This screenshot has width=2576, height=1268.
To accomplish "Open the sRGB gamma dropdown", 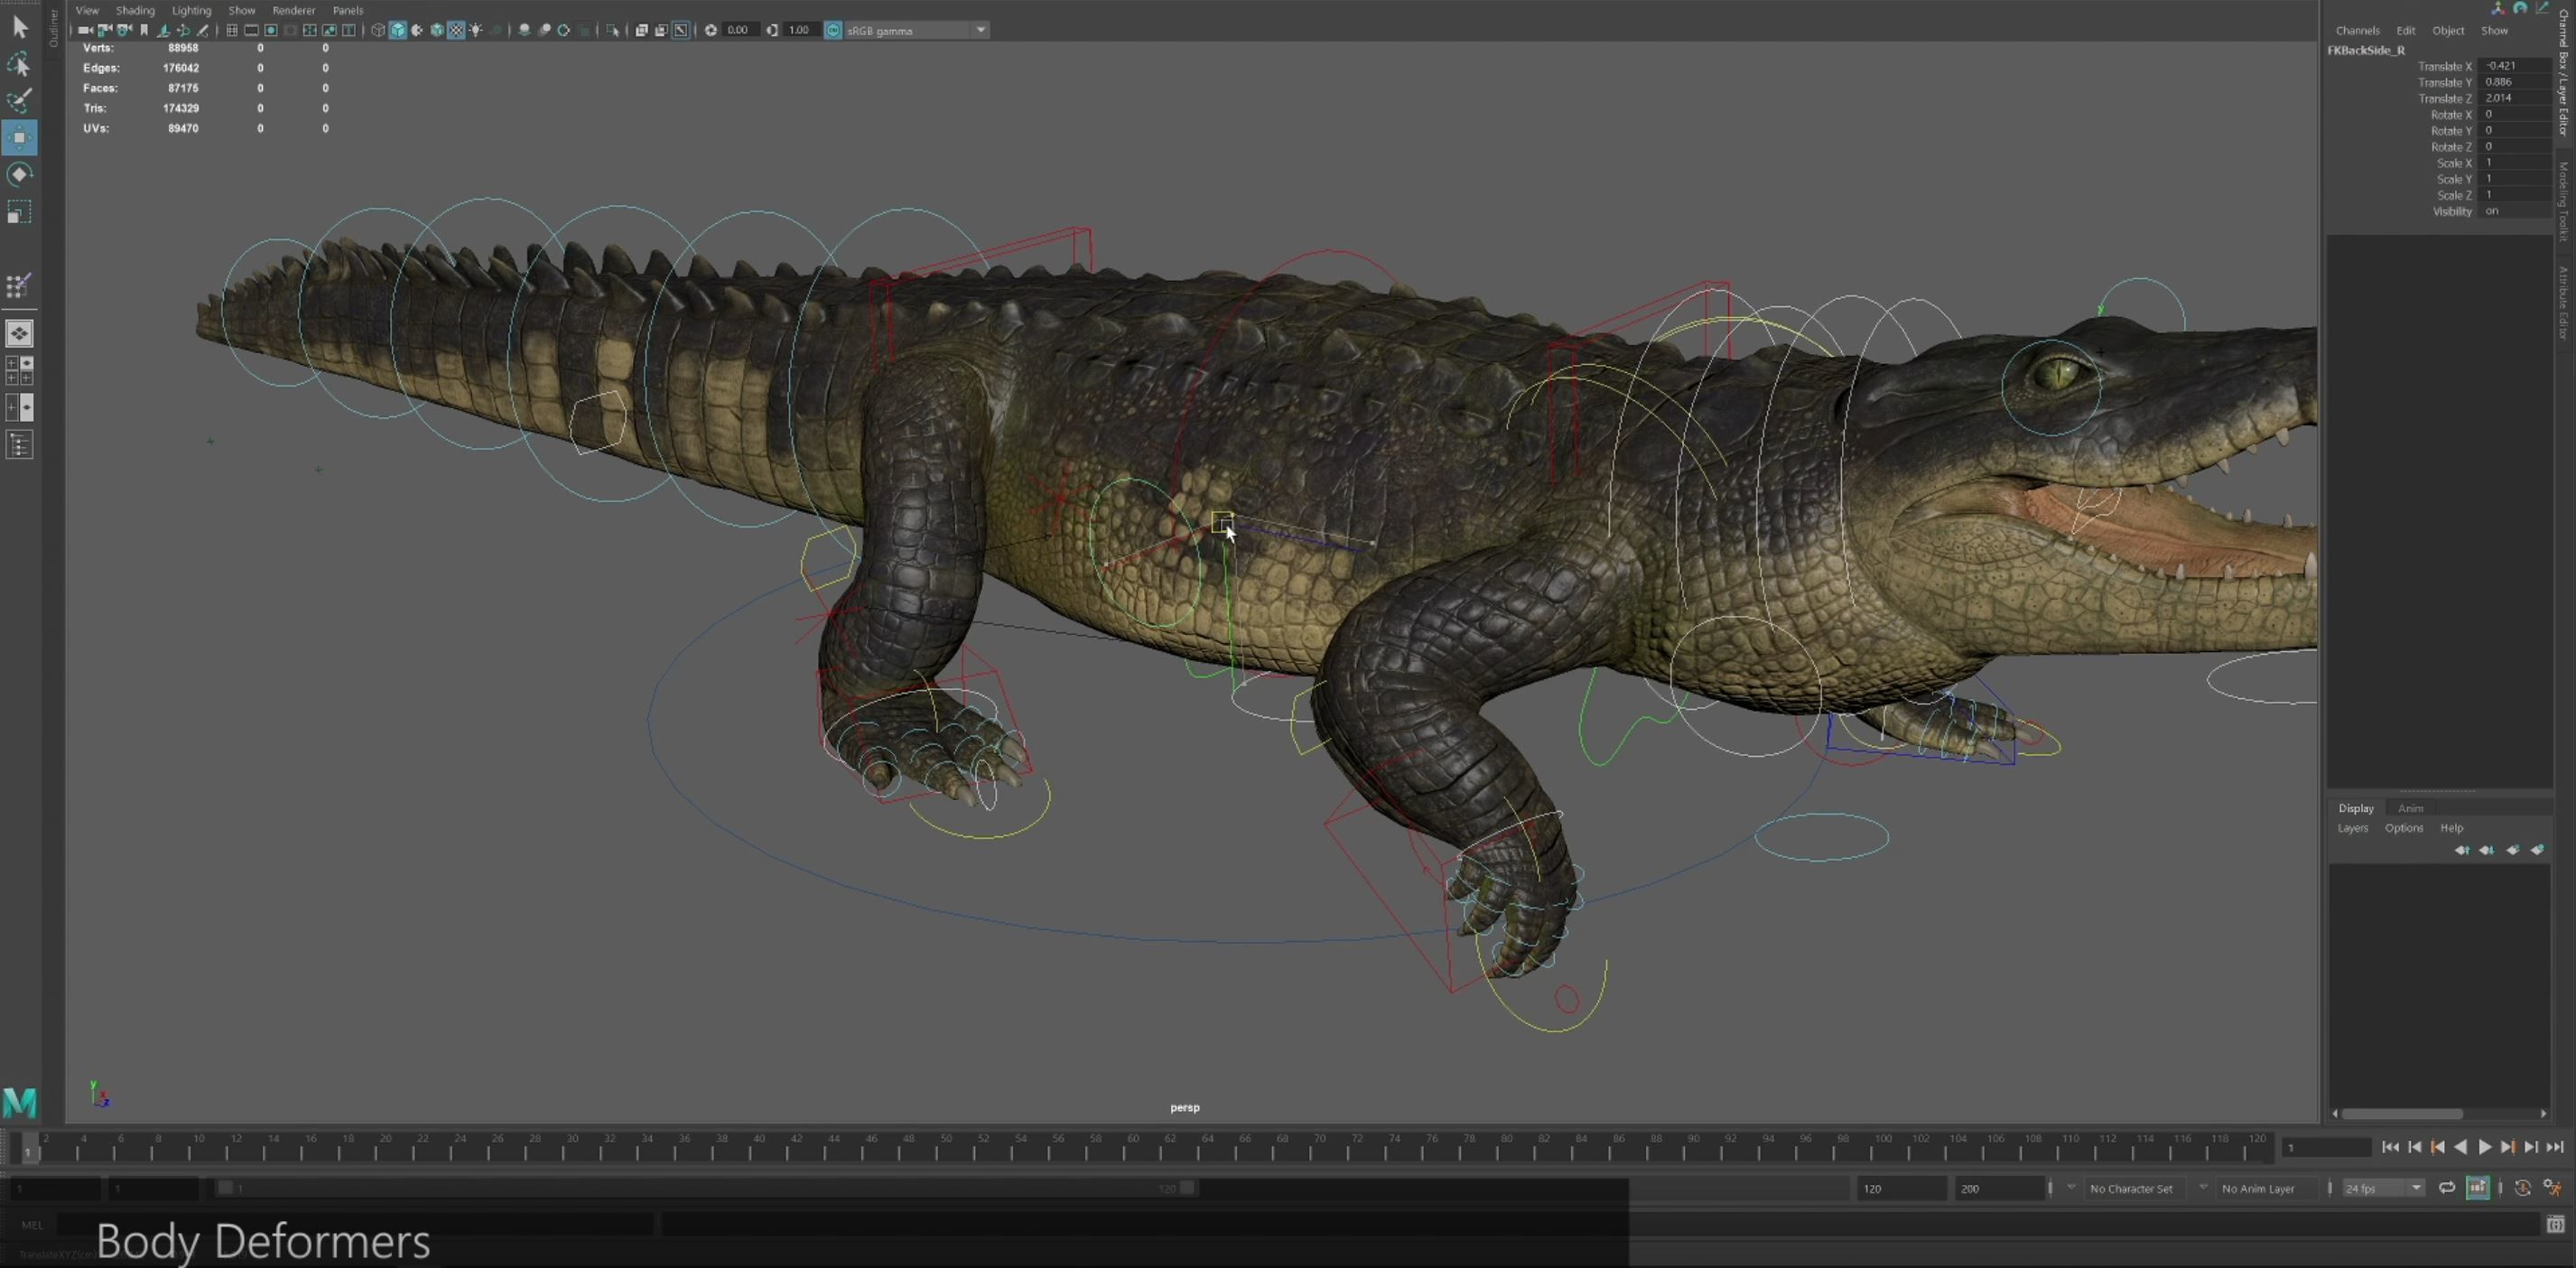I will click(x=917, y=30).
